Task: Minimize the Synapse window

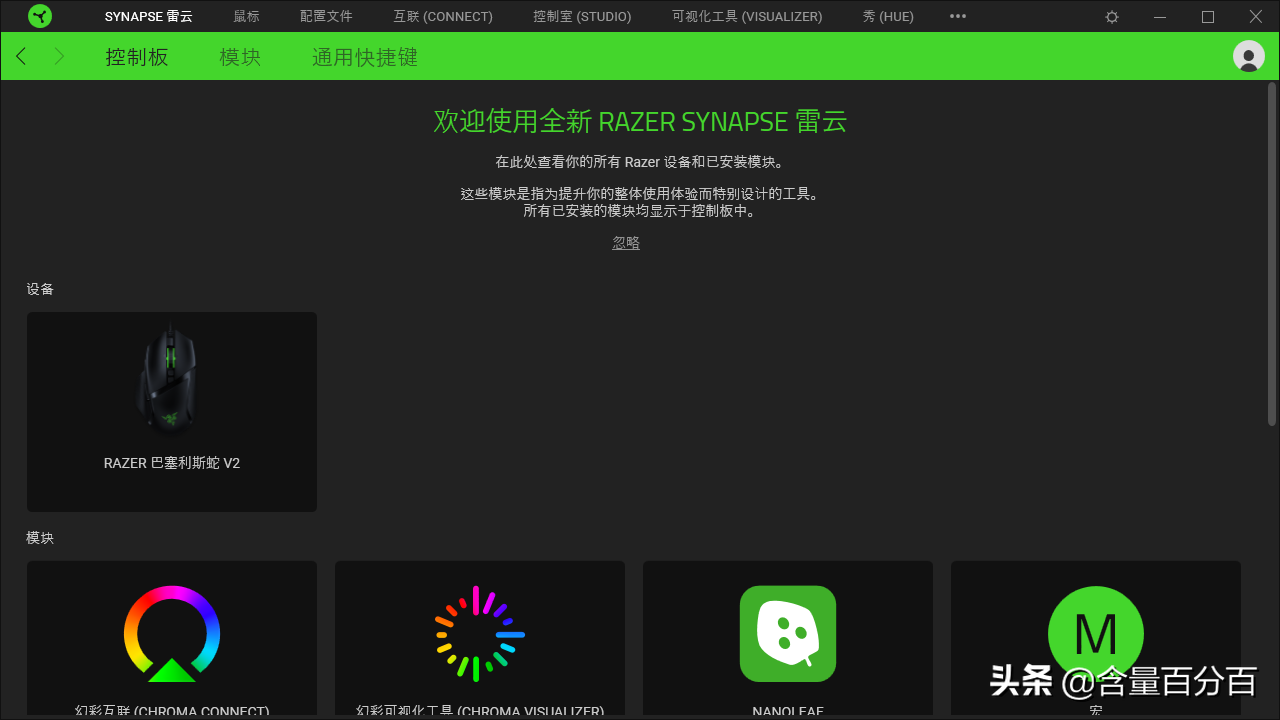Action: click(x=1160, y=17)
